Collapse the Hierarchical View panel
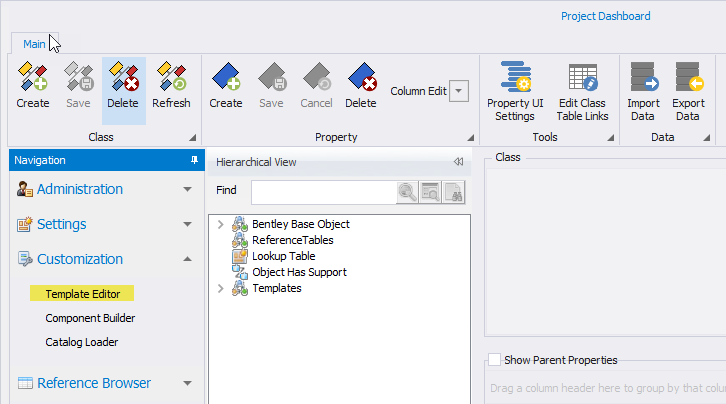 (458, 162)
